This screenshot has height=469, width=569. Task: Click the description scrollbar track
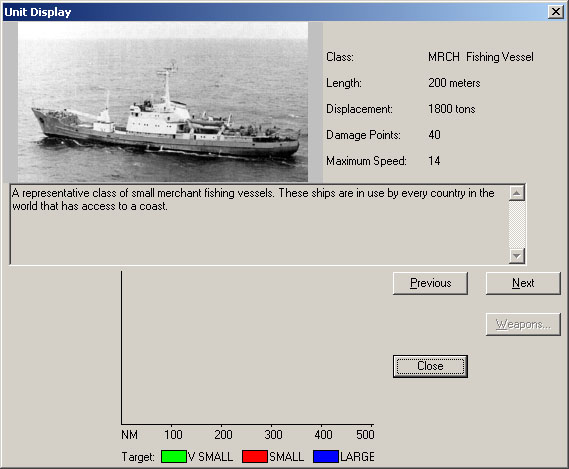[517, 224]
